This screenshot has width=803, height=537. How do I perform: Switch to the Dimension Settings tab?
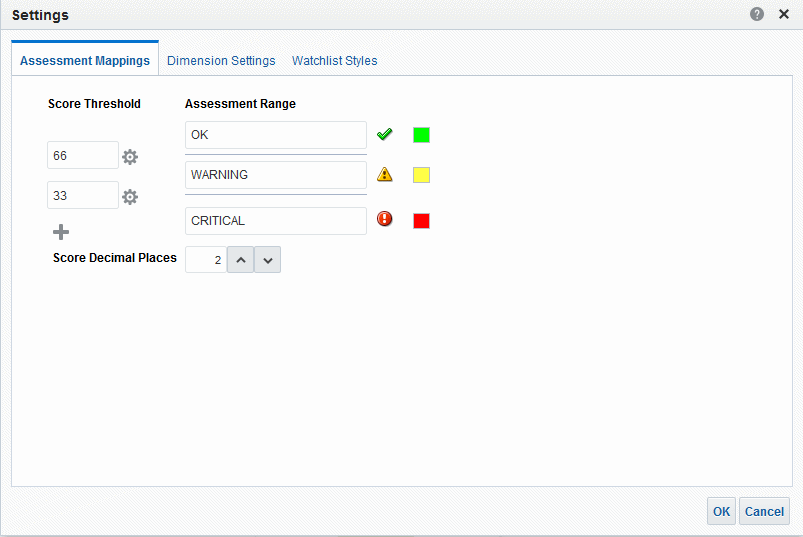pos(221,61)
